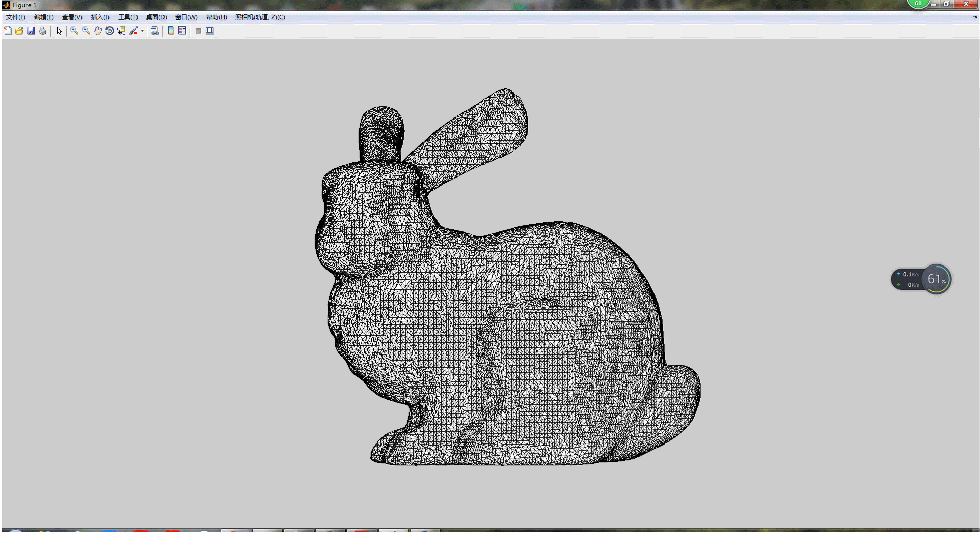Open the 桌面(D) Desktop menu
This screenshot has width=980, height=534.
pyautogui.click(x=156, y=18)
